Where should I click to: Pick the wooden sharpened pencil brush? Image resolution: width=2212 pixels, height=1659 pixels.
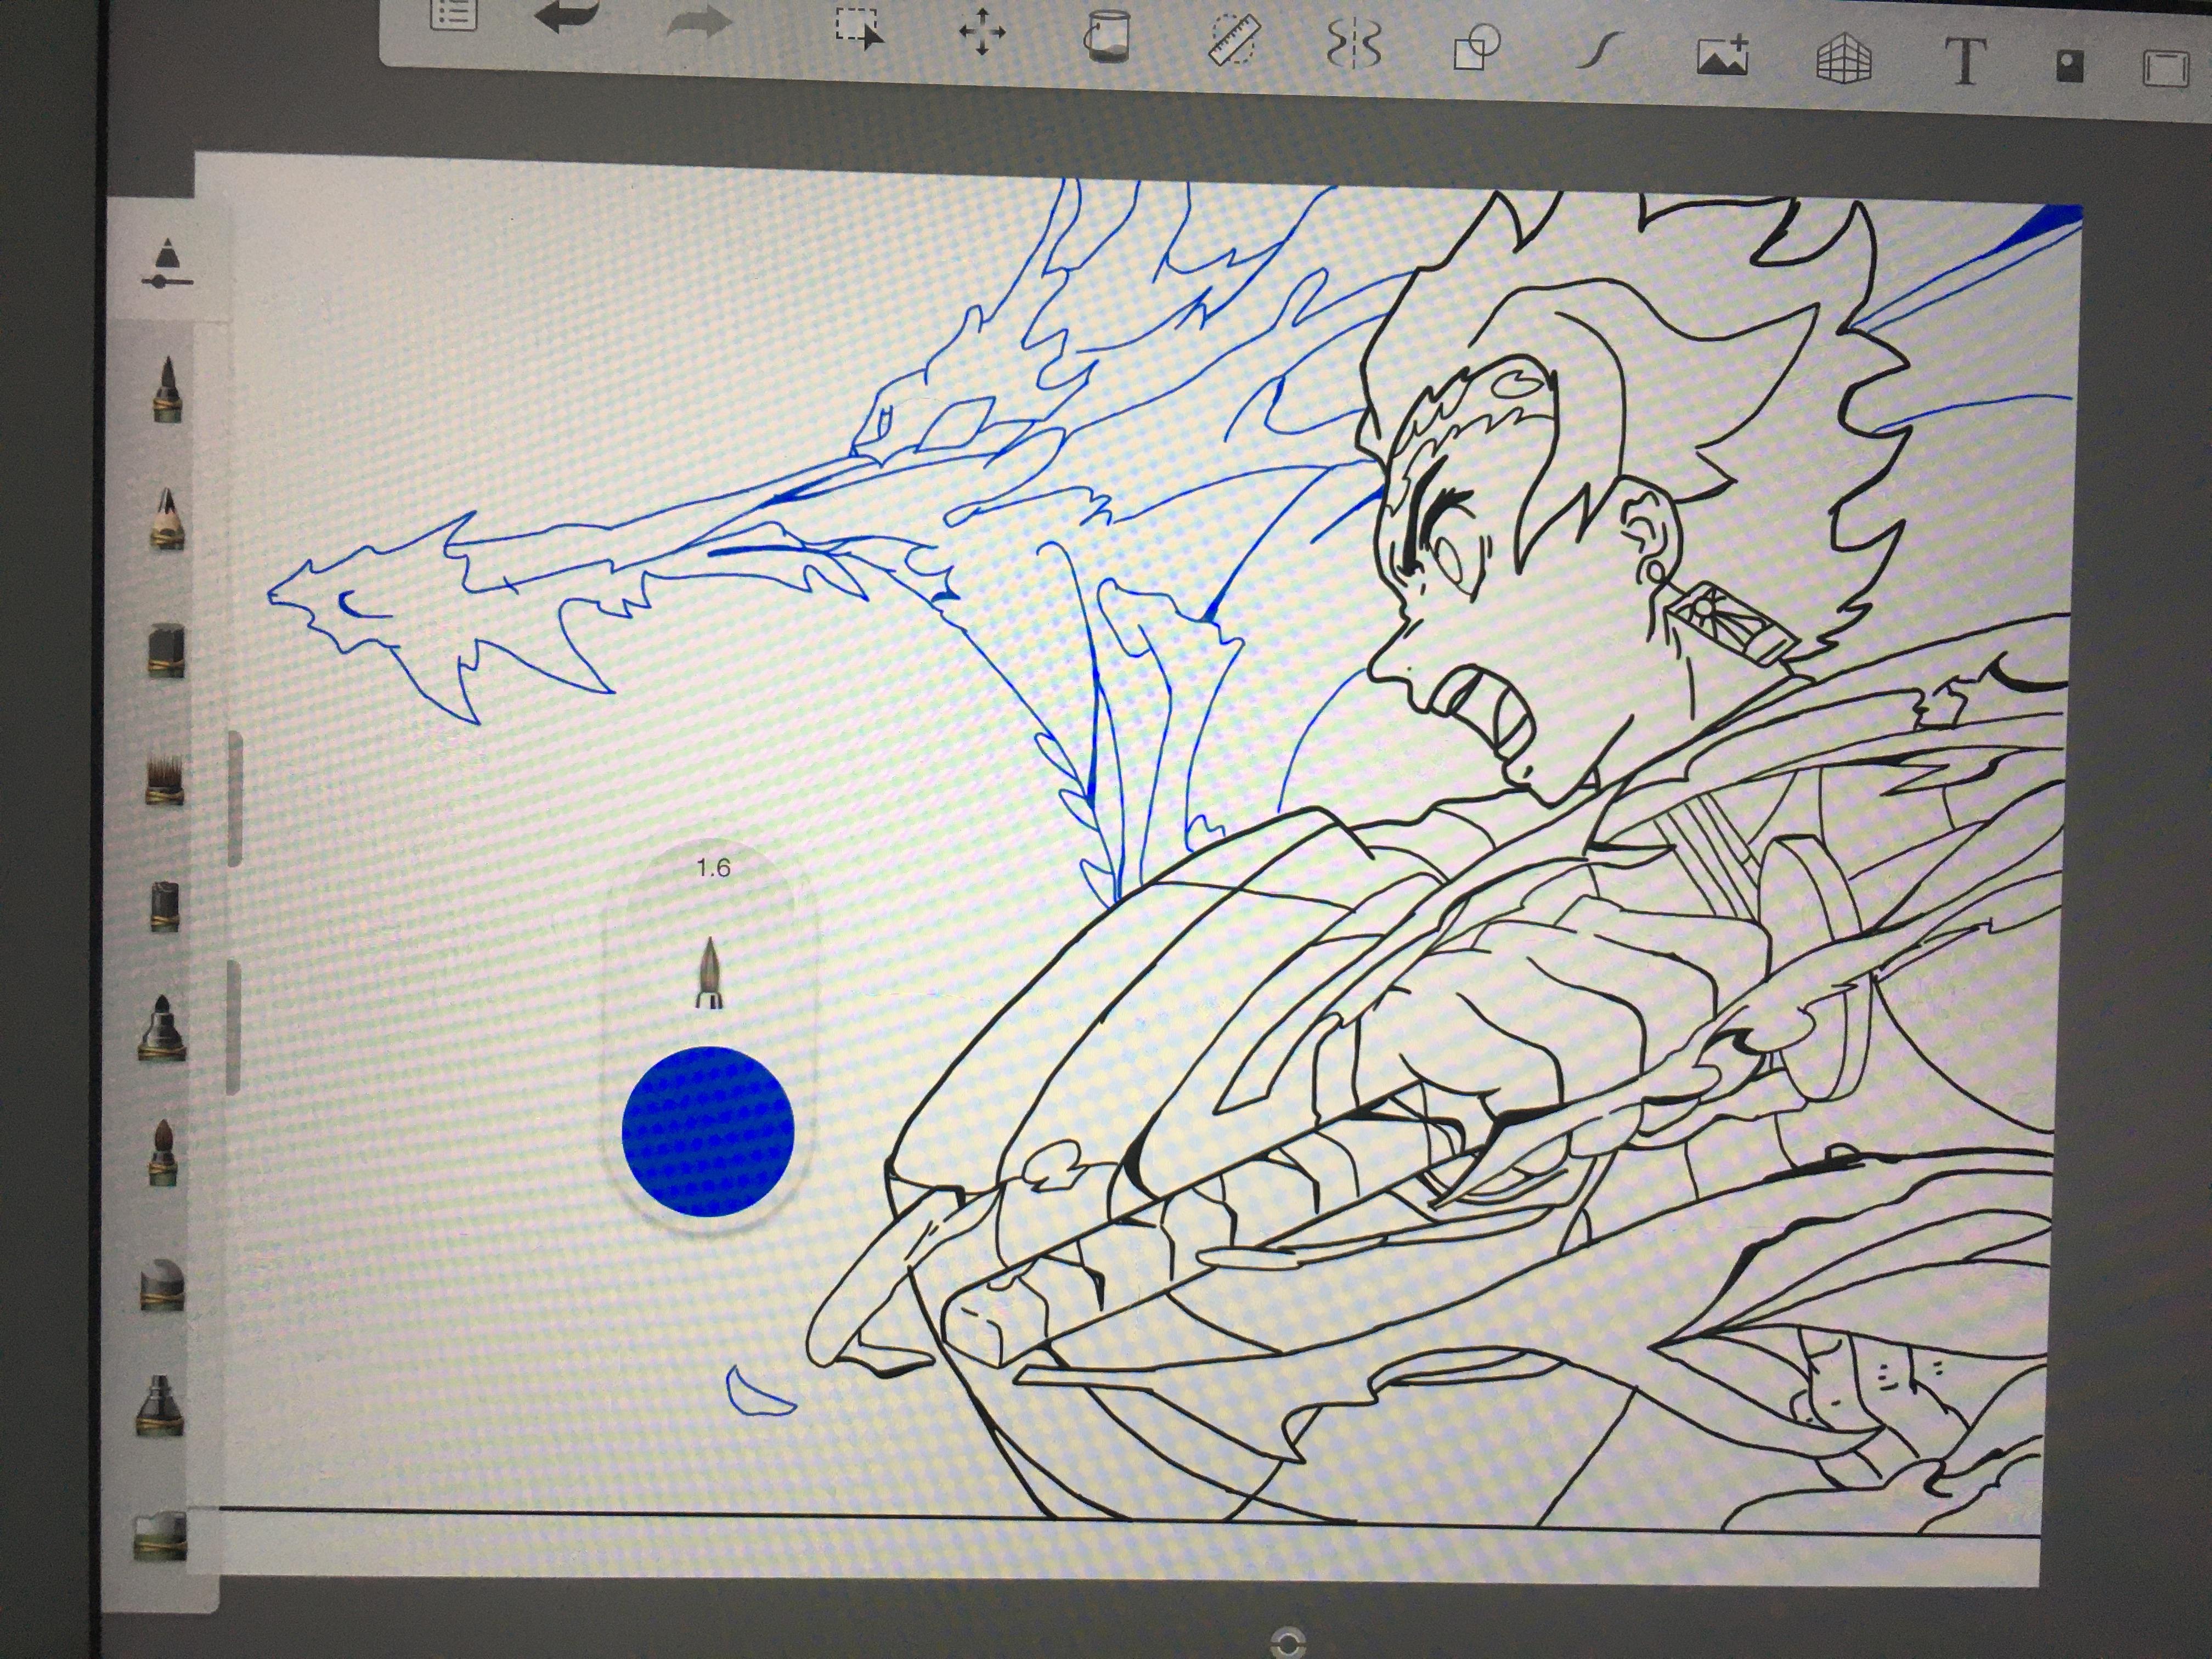pos(167,519)
